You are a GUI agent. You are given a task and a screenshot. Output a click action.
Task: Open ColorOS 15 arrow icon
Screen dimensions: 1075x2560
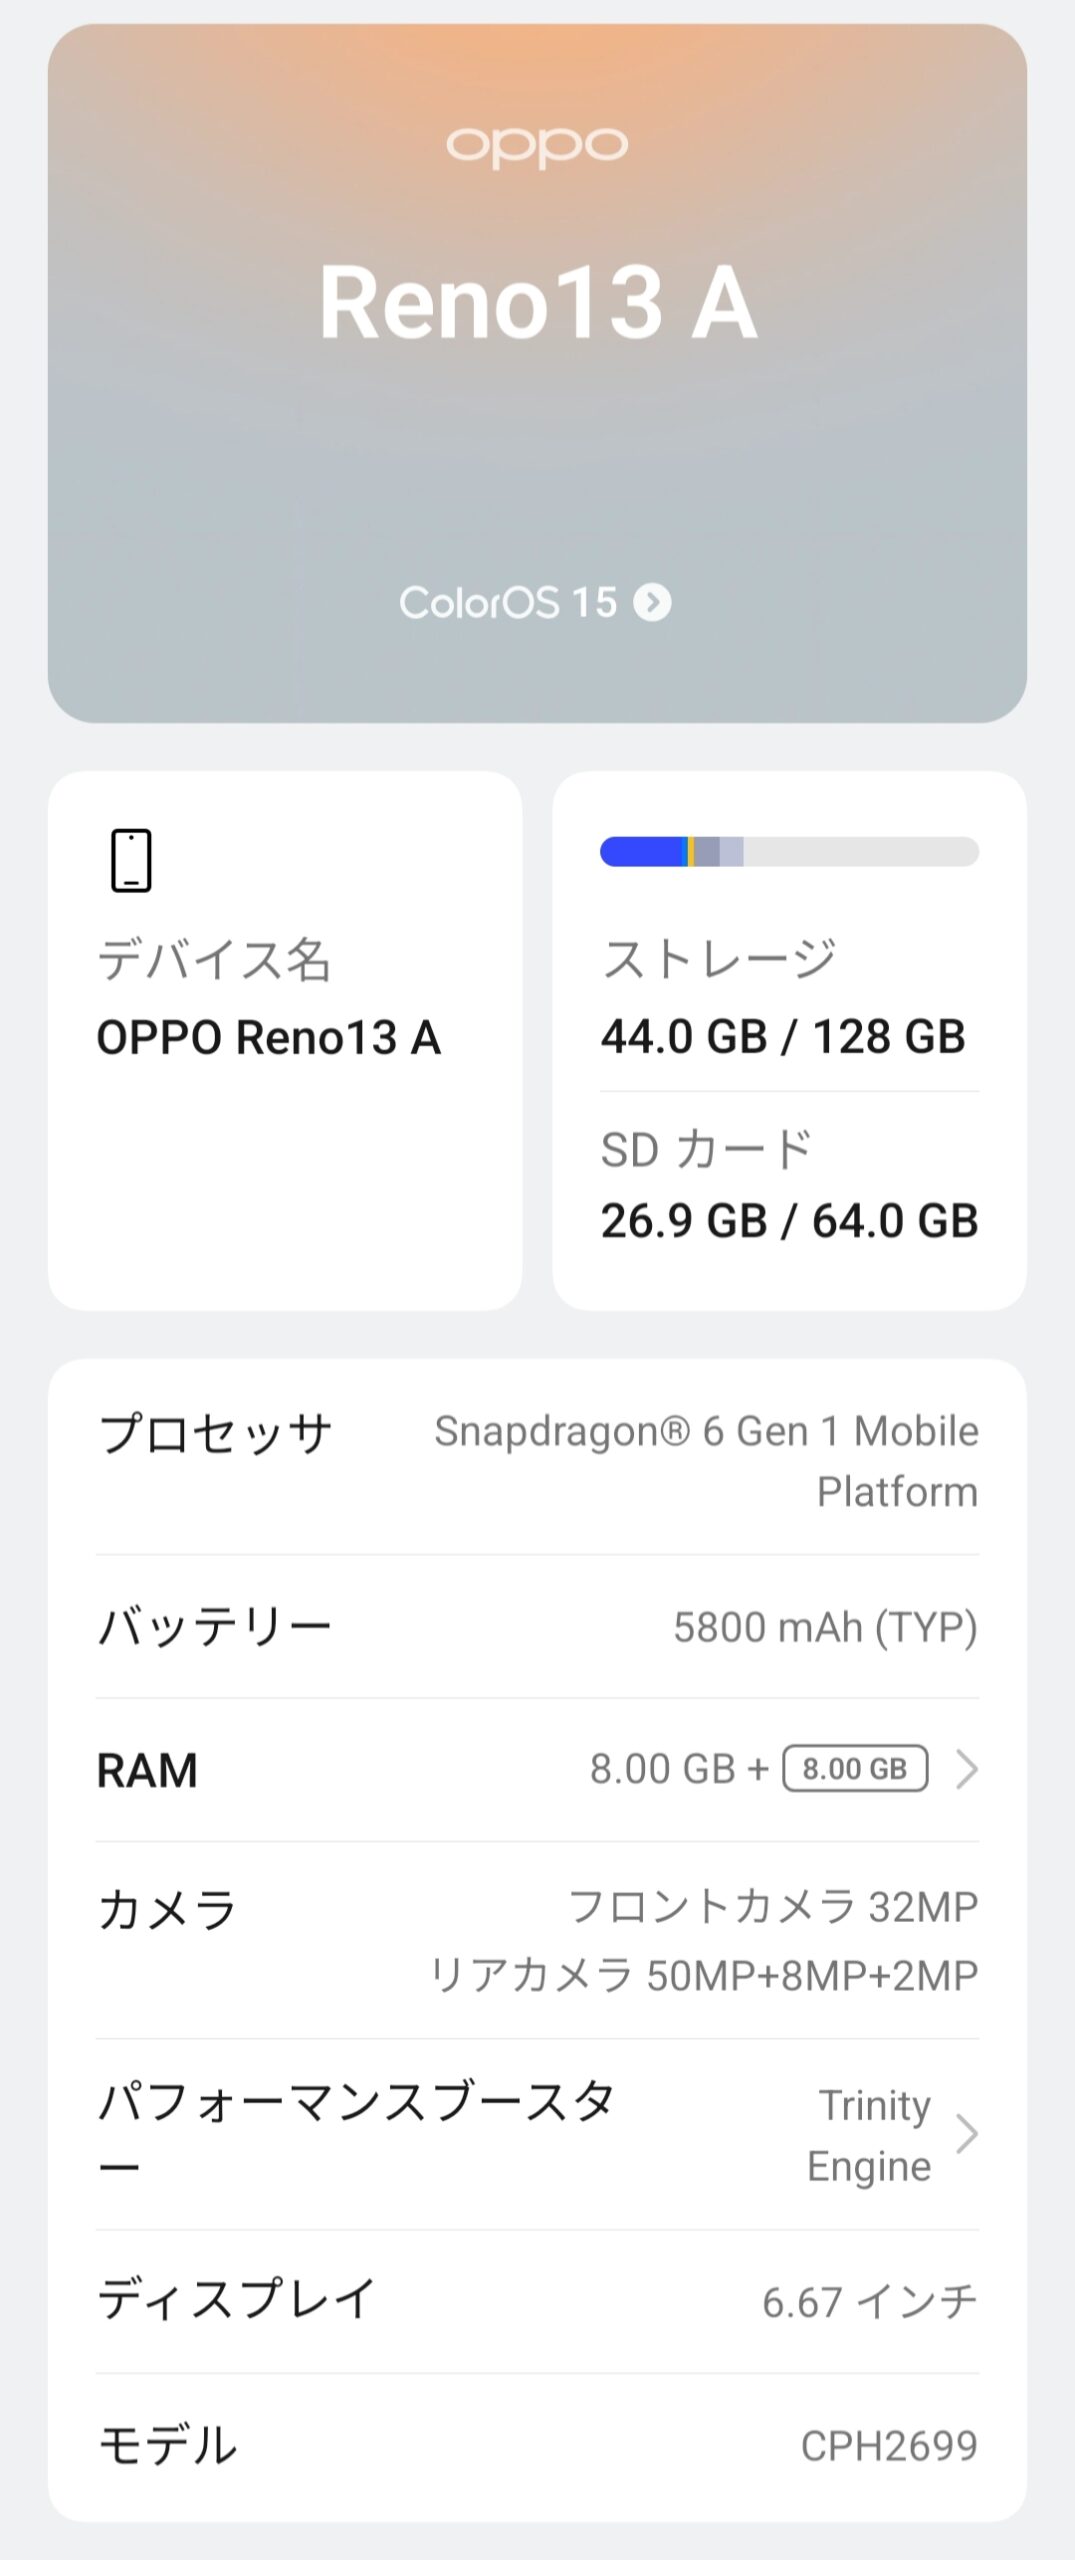(x=652, y=602)
